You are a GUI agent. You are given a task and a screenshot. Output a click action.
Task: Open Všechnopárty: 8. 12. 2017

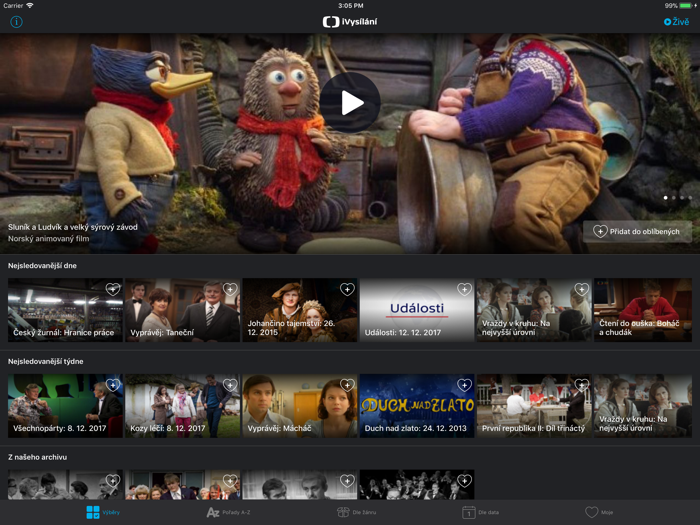click(x=65, y=406)
